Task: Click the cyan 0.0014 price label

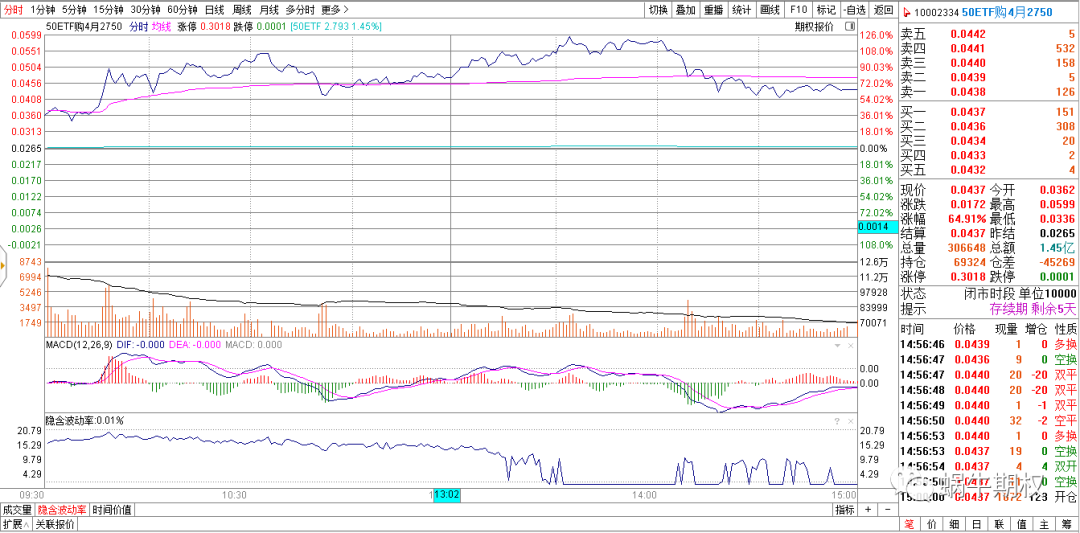Action: (878, 227)
